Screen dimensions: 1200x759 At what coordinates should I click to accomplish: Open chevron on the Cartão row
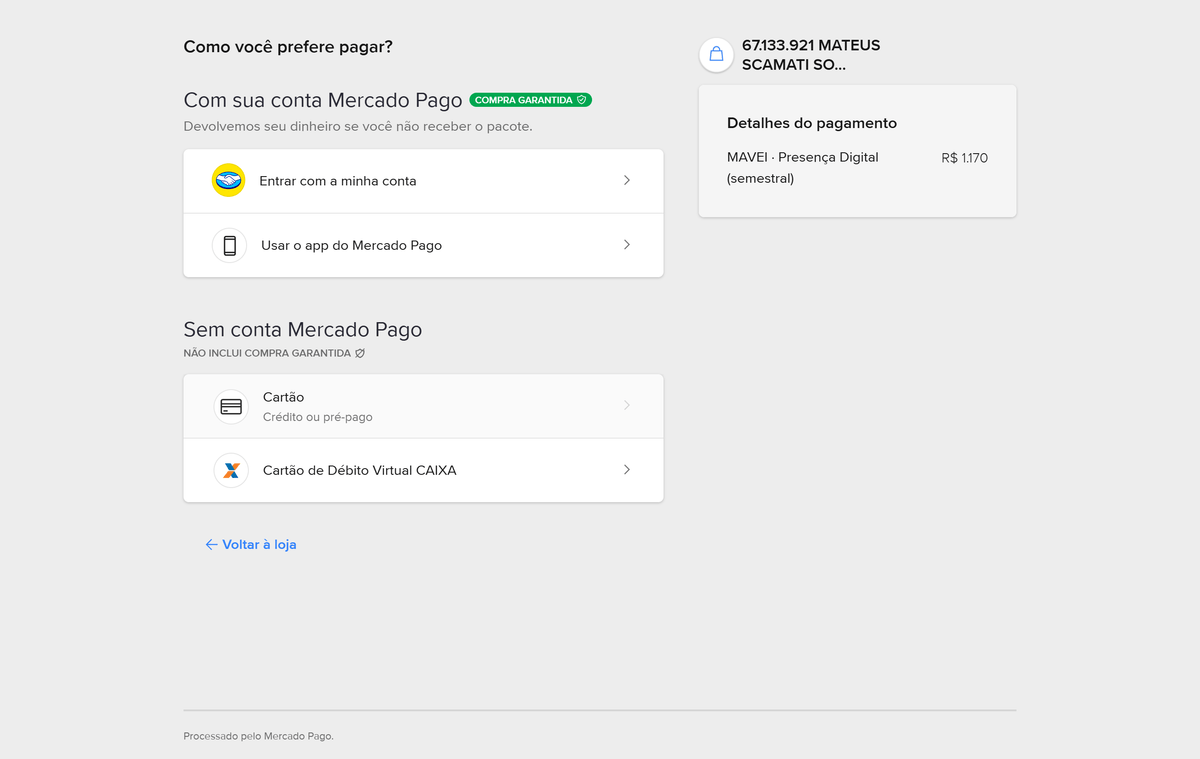click(627, 406)
